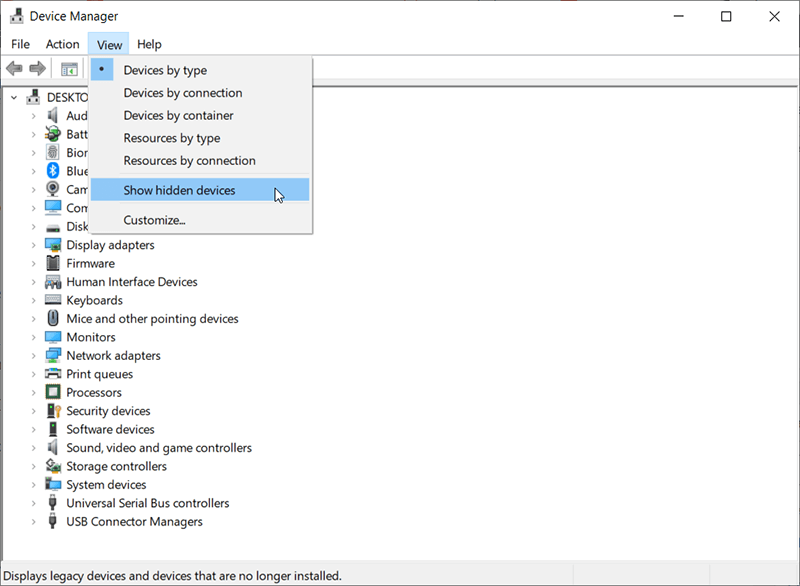
Task: Click the Biometric fingerprint category icon
Action: tap(53, 152)
